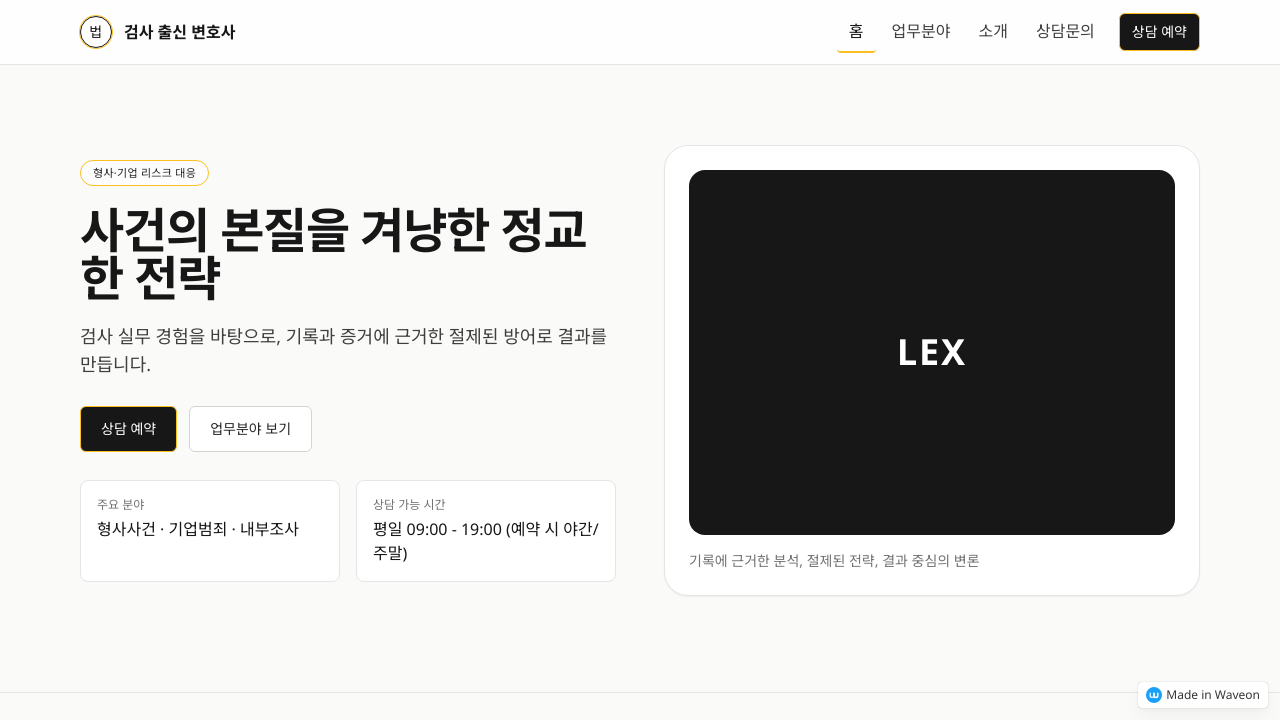Open the 홈 navigation tab

pos(856,32)
